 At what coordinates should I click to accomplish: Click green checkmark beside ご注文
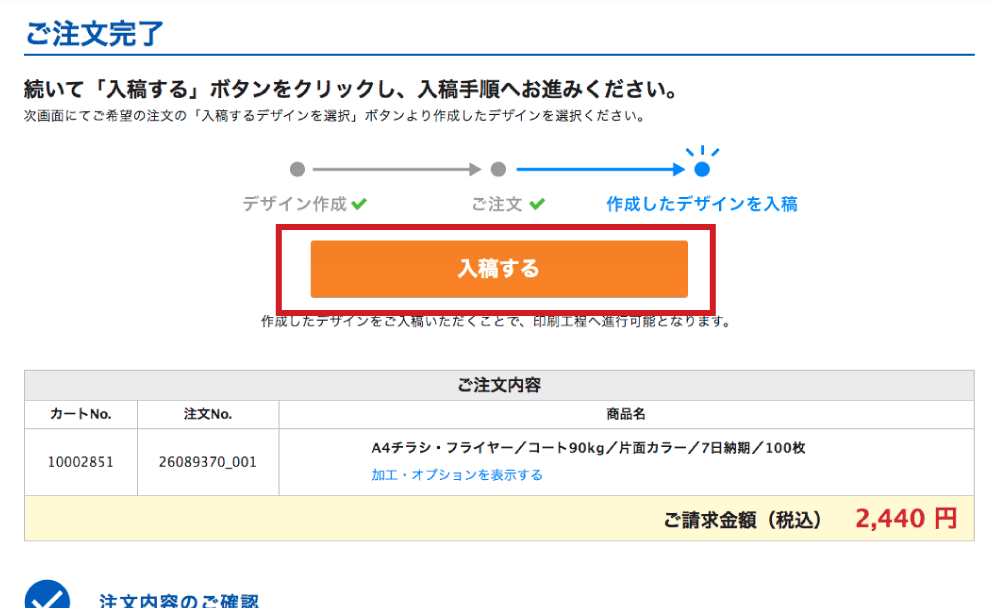pos(537,205)
